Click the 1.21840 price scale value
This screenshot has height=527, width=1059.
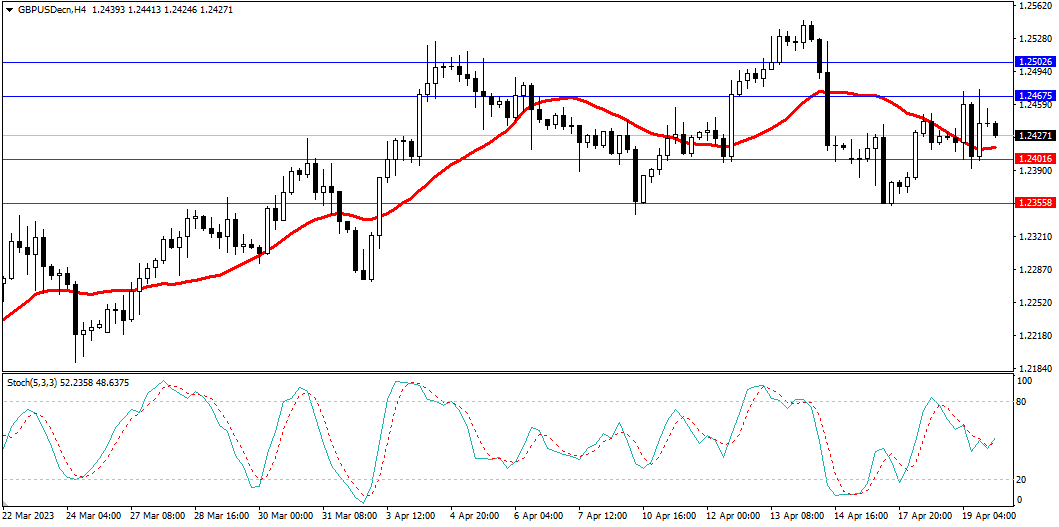[1033, 369]
